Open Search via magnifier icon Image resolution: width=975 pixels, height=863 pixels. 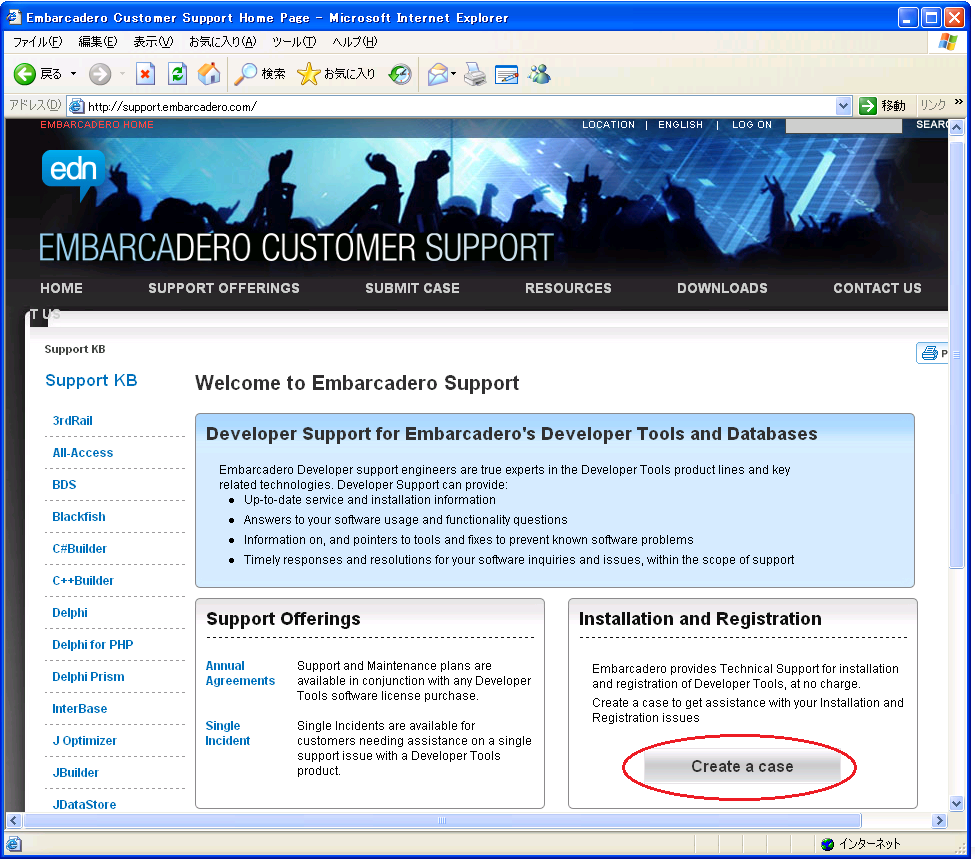pyautogui.click(x=245, y=75)
